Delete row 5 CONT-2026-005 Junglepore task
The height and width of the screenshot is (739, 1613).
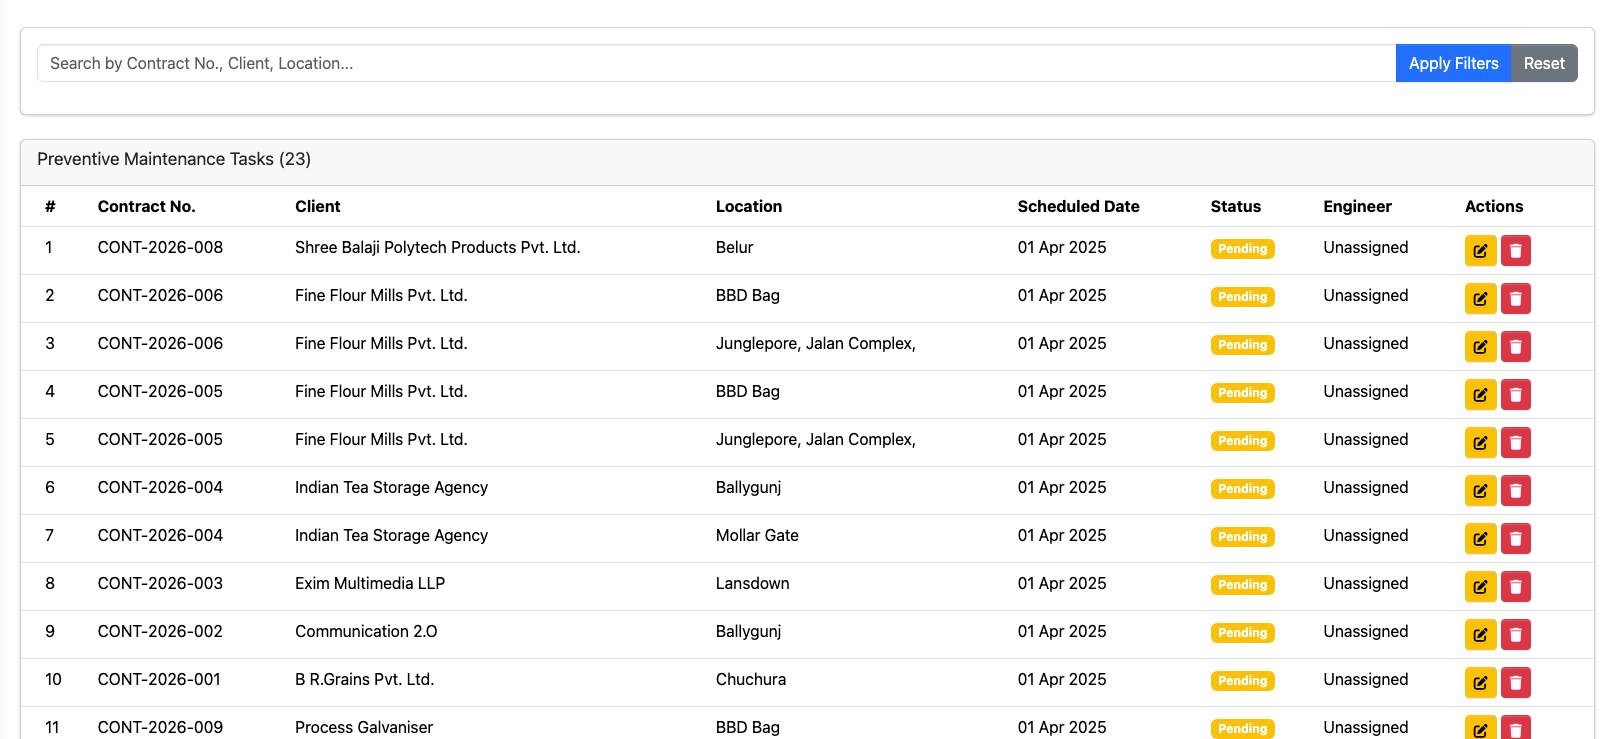click(x=1515, y=442)
